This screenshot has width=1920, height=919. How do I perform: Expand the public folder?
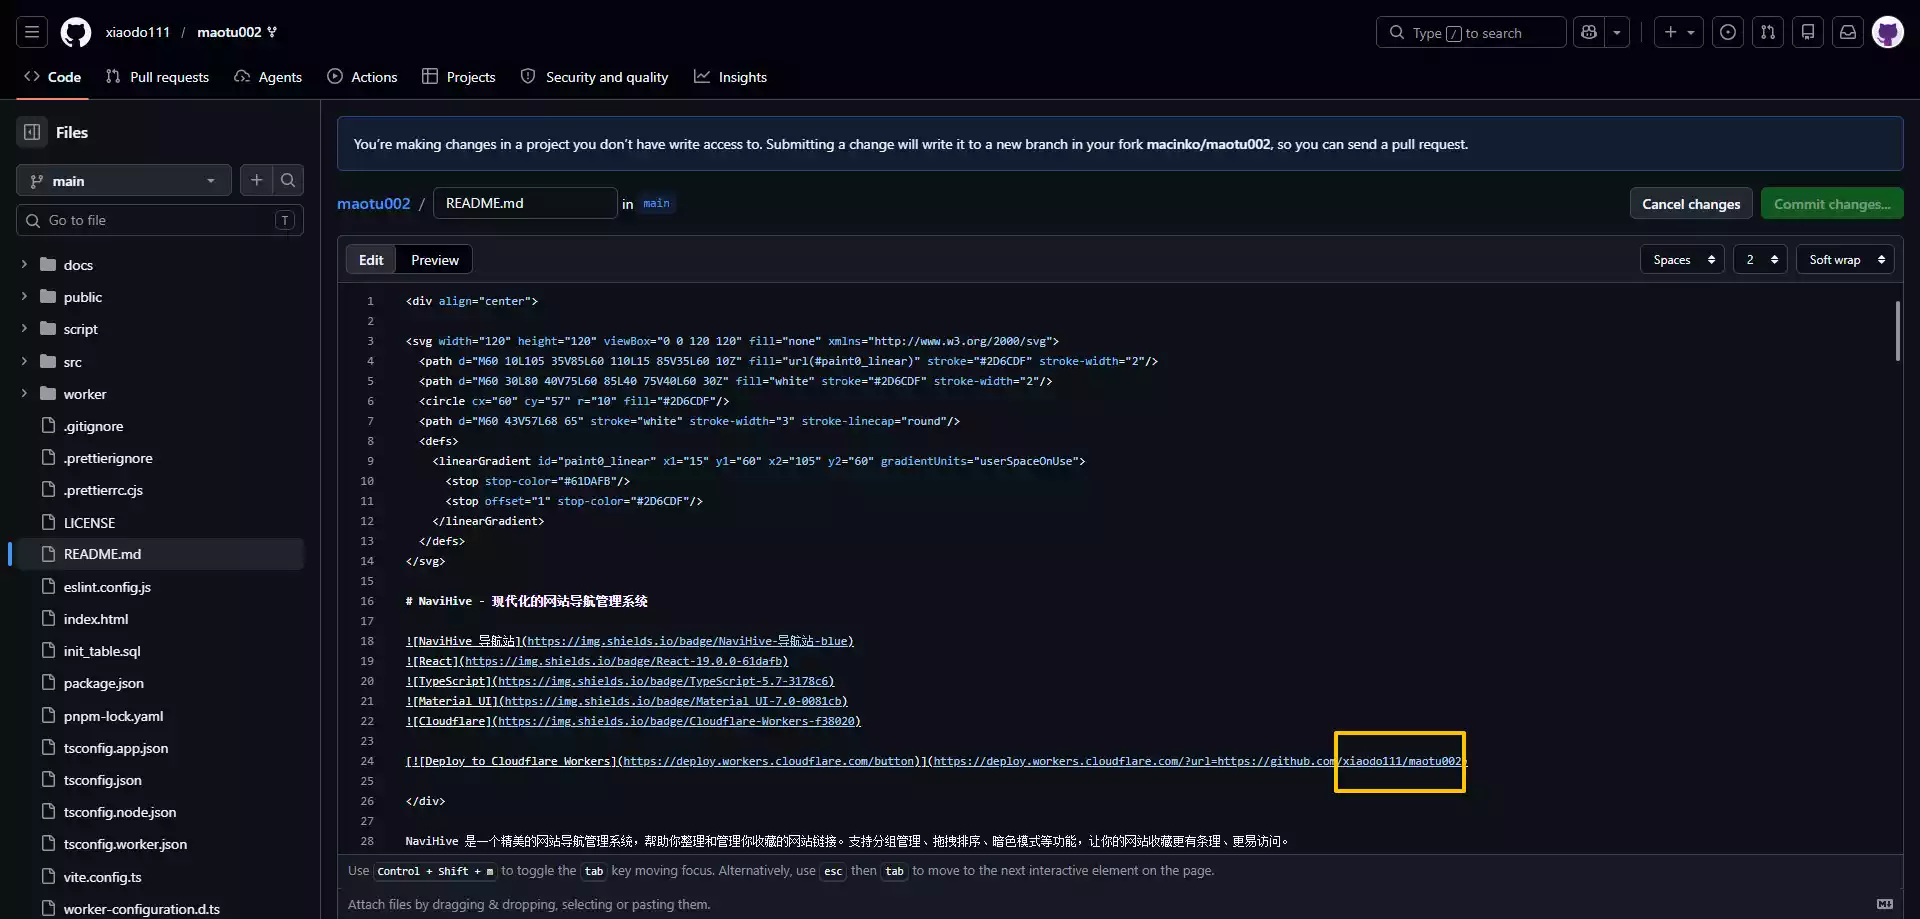[24, 297]
